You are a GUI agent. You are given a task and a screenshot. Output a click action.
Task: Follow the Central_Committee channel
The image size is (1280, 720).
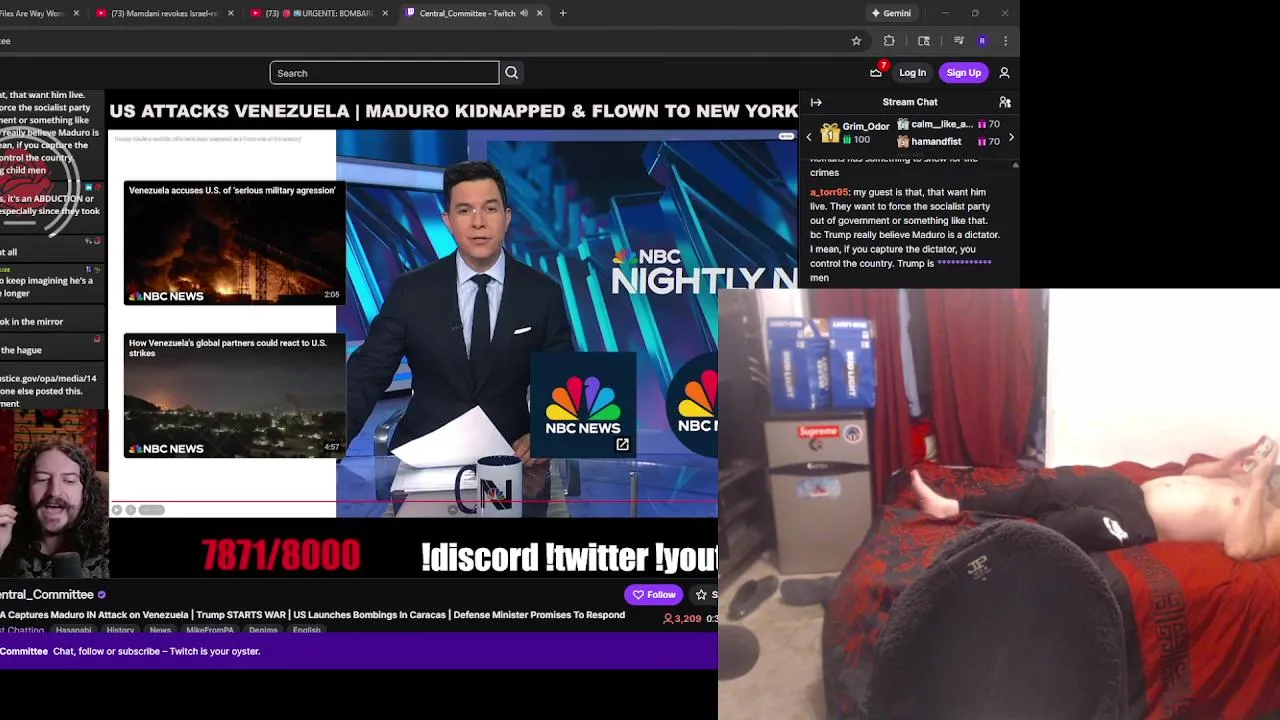653,595
